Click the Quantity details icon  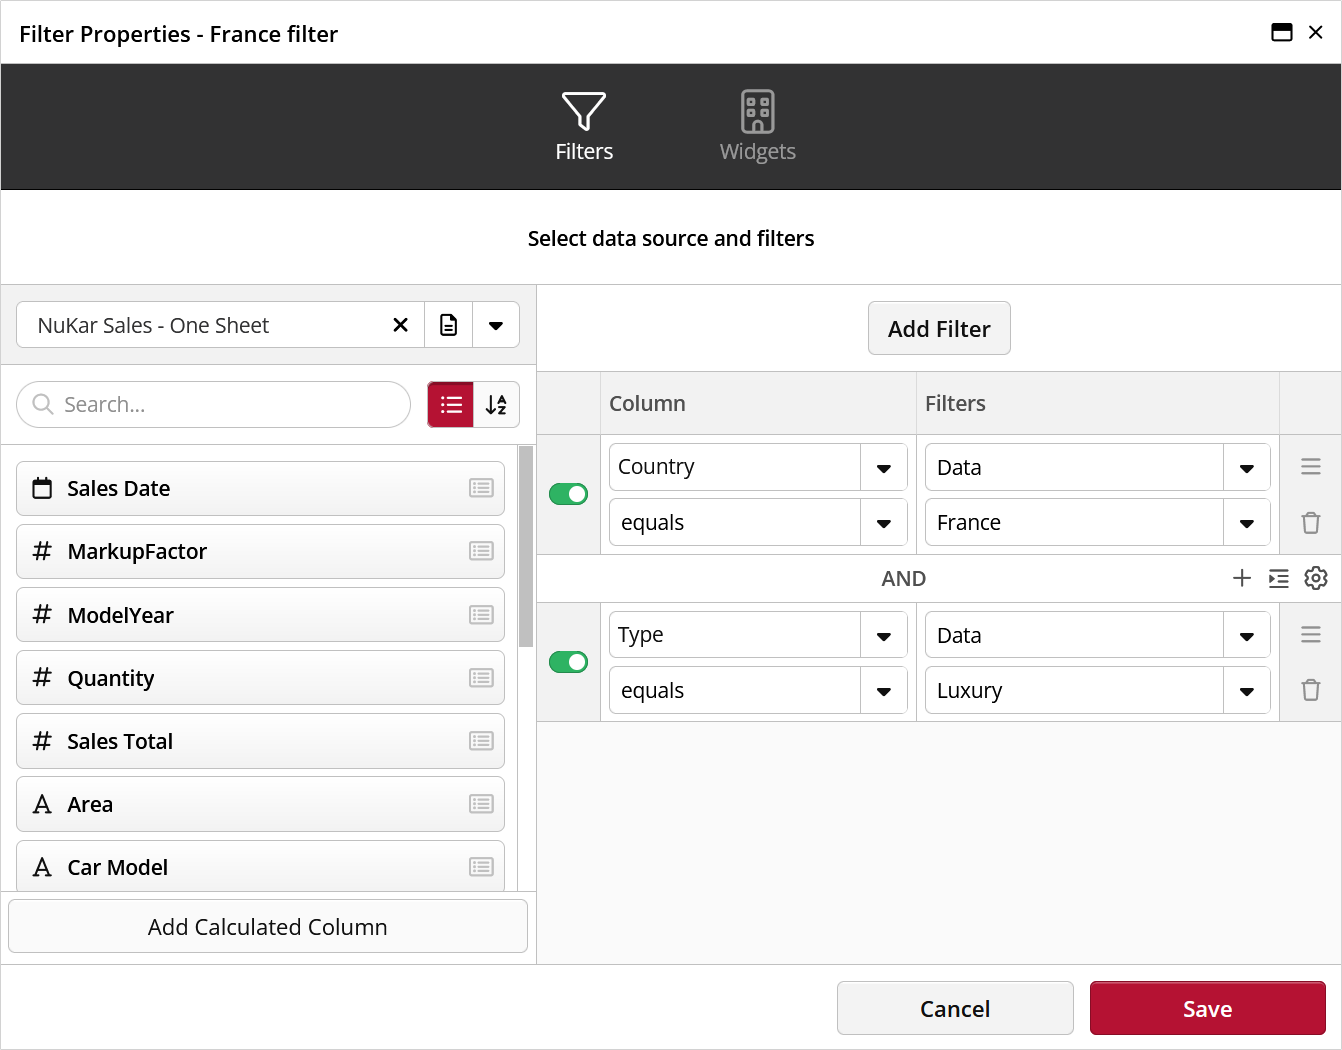[481, 678]
